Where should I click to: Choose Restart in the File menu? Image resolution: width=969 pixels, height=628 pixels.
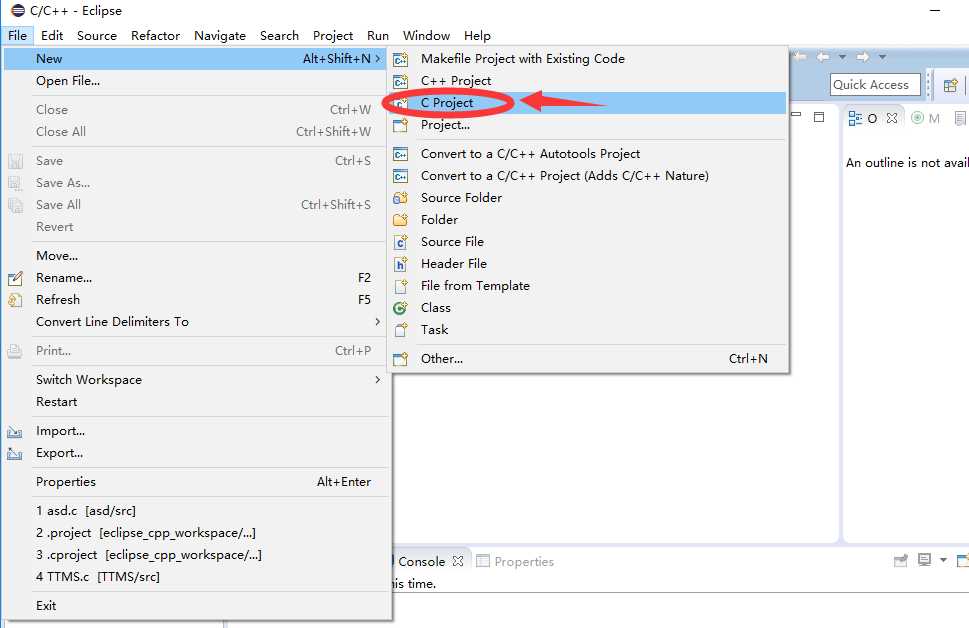pos(198,402)
